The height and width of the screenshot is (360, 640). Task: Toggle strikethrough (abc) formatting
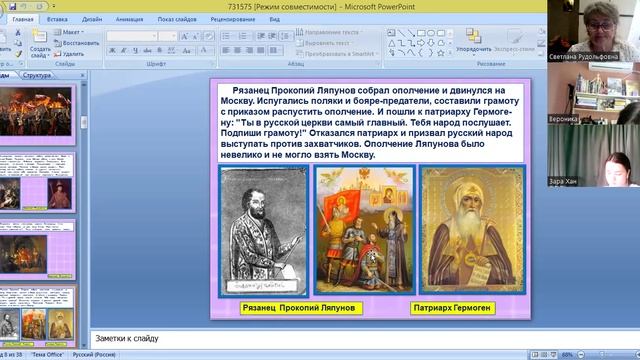(x=147, y=51)
